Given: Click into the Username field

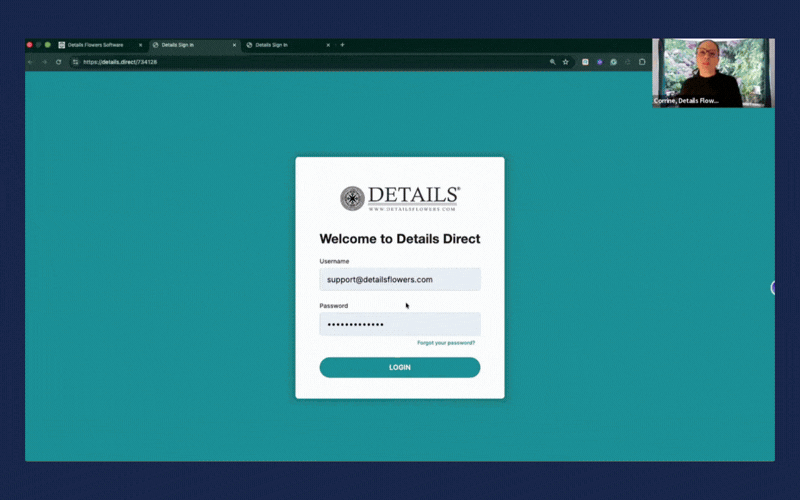Looking at the screenshot, I should pos(399,280).
